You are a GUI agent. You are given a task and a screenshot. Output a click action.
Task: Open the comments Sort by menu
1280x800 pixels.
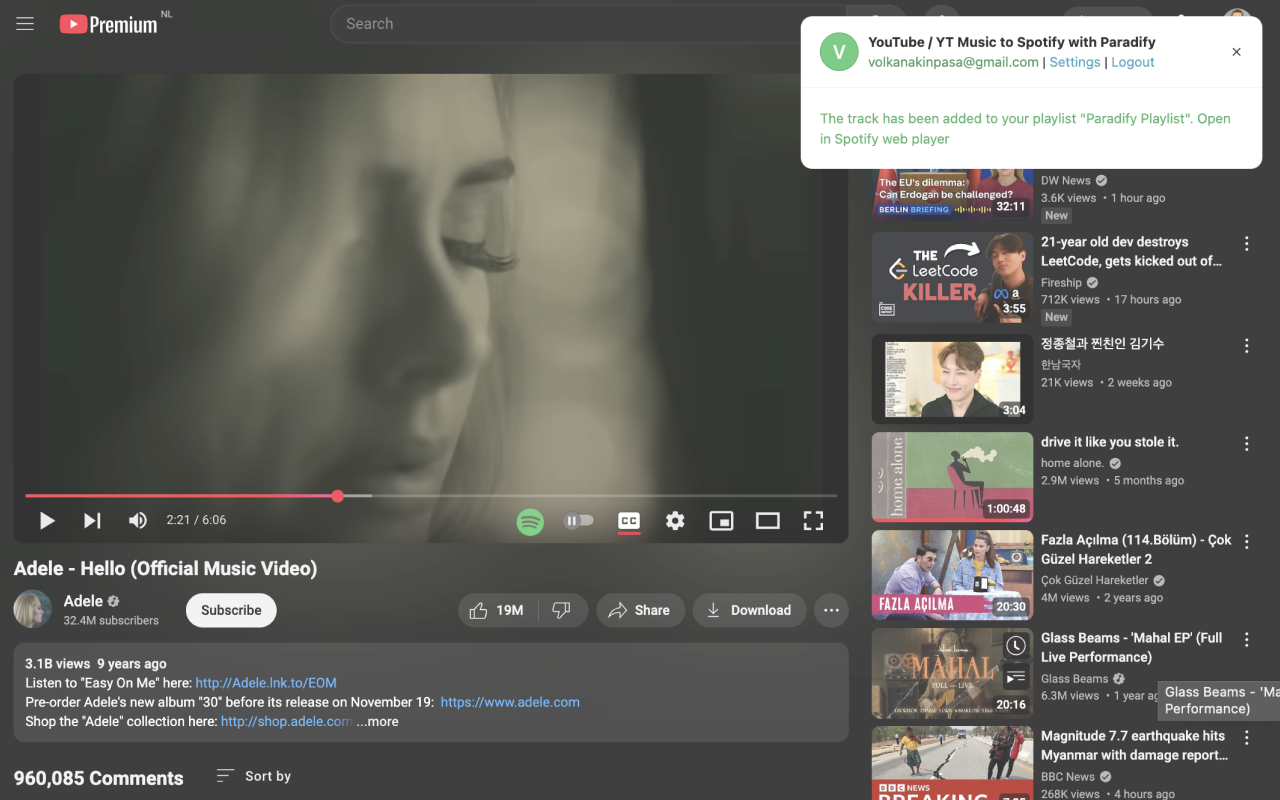(x=254, y=776)
